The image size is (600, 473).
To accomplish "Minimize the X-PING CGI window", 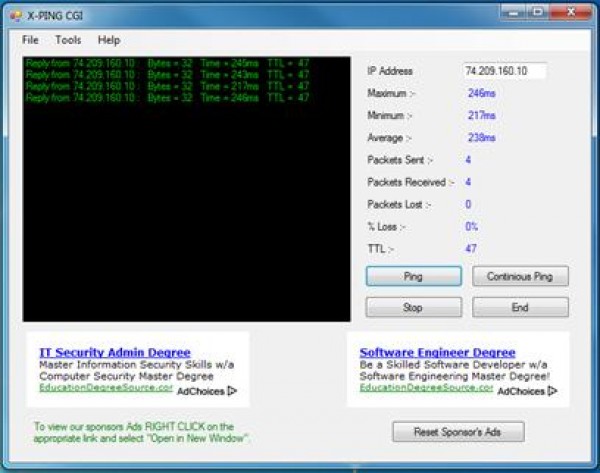I will 513,13.
